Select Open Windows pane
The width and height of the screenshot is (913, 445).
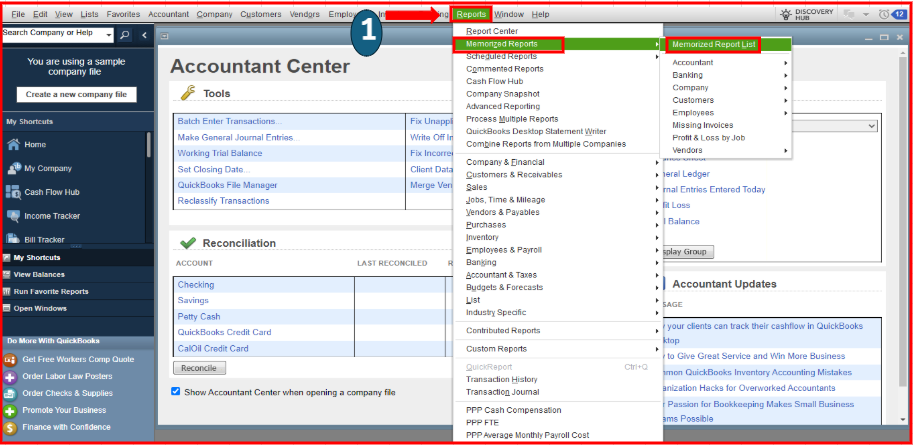[77, 308]
